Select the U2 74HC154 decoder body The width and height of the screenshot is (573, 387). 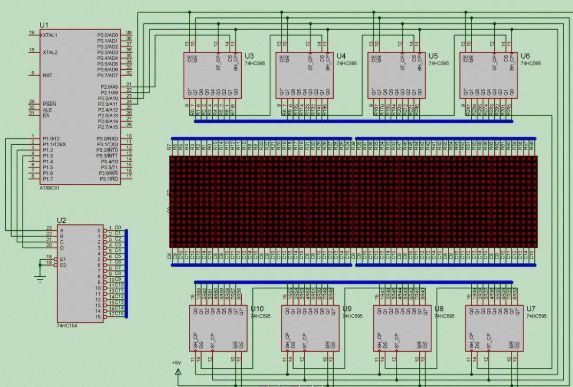(x=80, y=273)
